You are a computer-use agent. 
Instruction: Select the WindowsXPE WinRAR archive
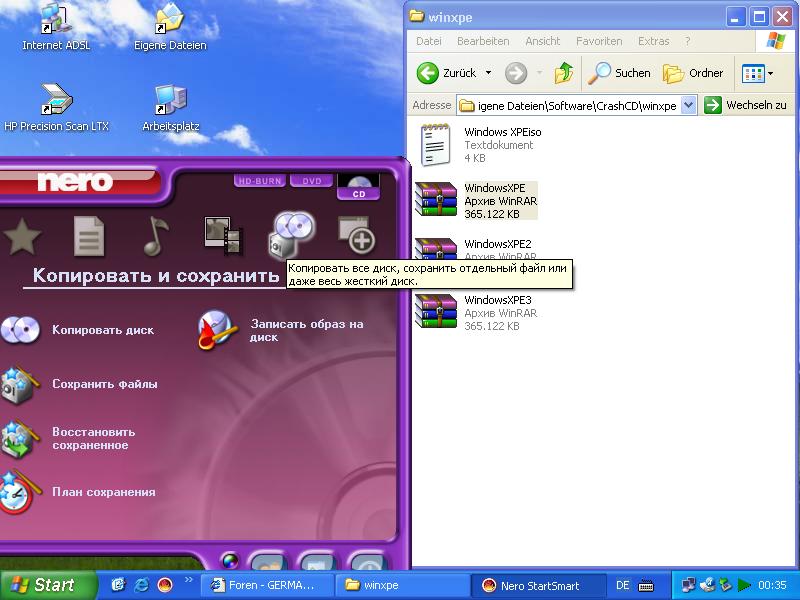point(476,201)
